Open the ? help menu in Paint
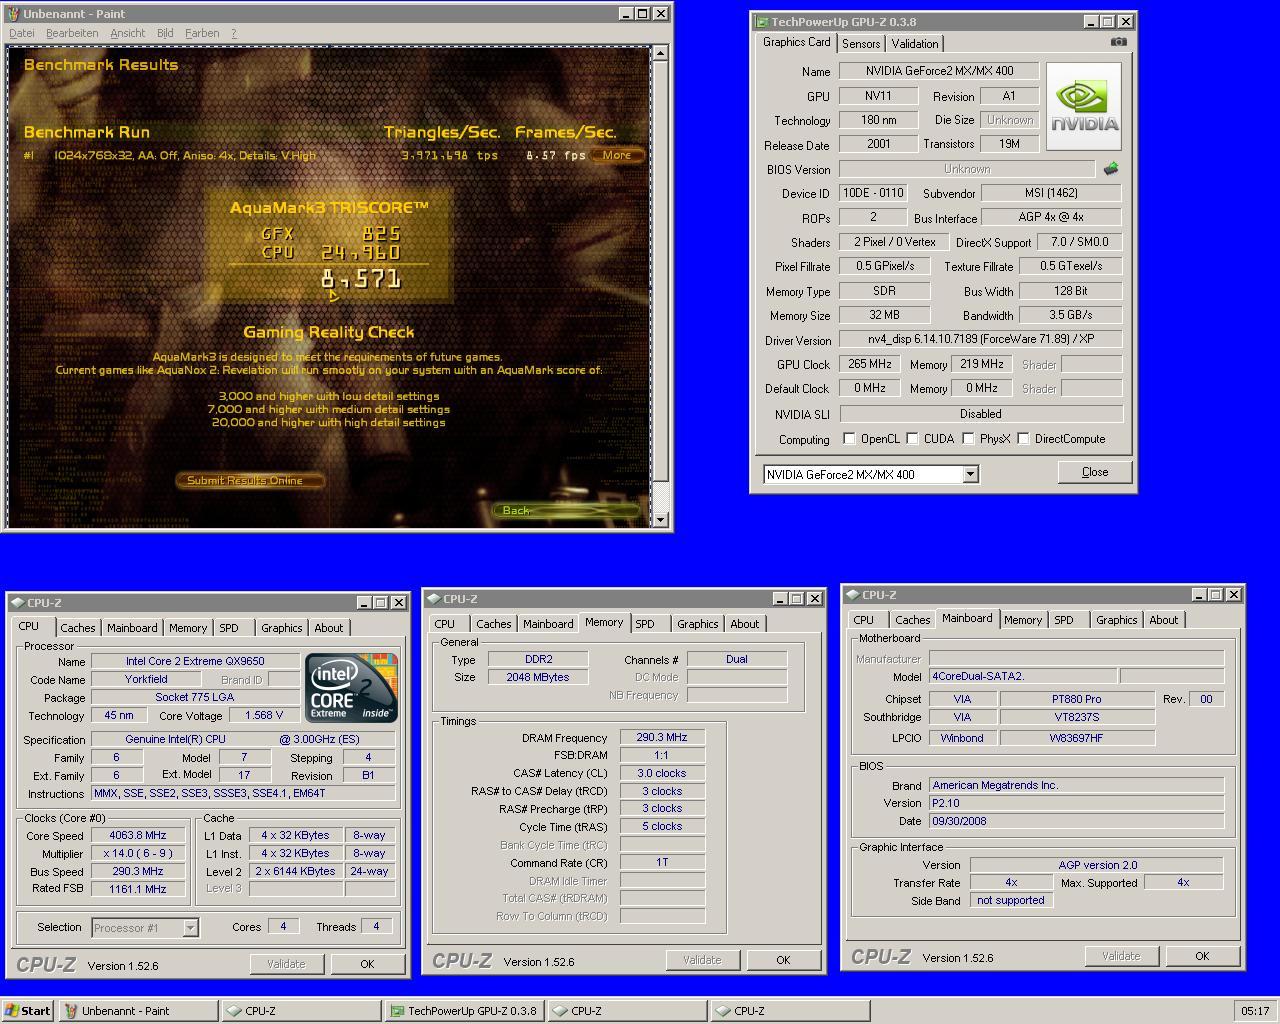Viewport: 1280px width, 1024px height. click(234, 33)
